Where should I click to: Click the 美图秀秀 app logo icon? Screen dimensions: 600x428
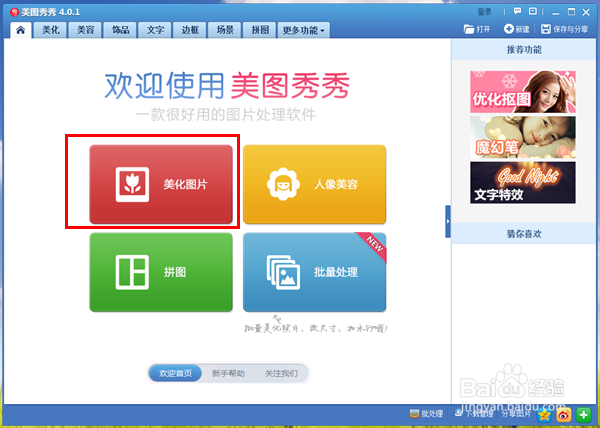(x=14, y=12)
